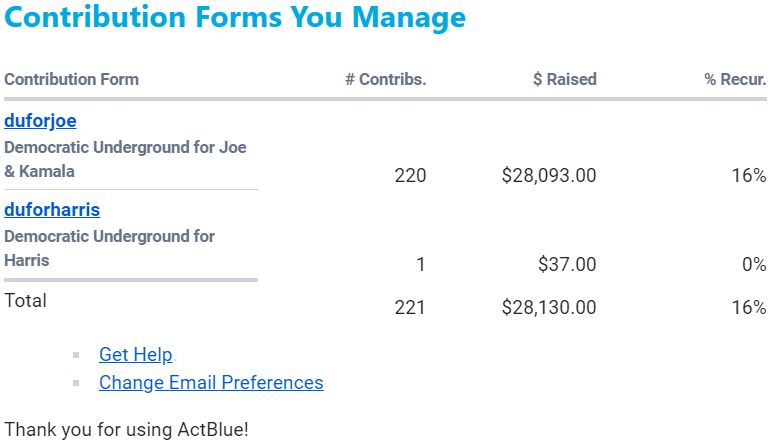Click the $ Raised column header
Viewport: 777px width, 443px height.
point(564,79)
